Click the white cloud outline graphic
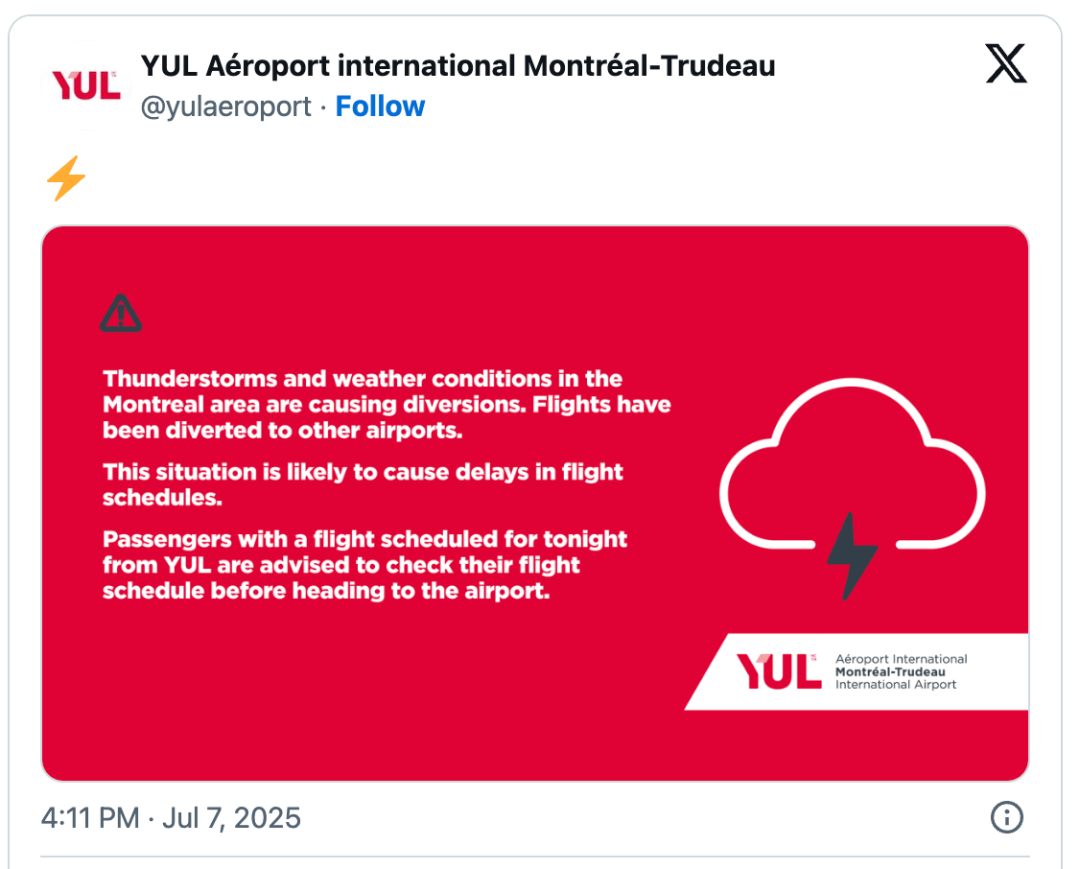Image resolution: width=1080 pixels, height=869 pixels. [852, 463]
